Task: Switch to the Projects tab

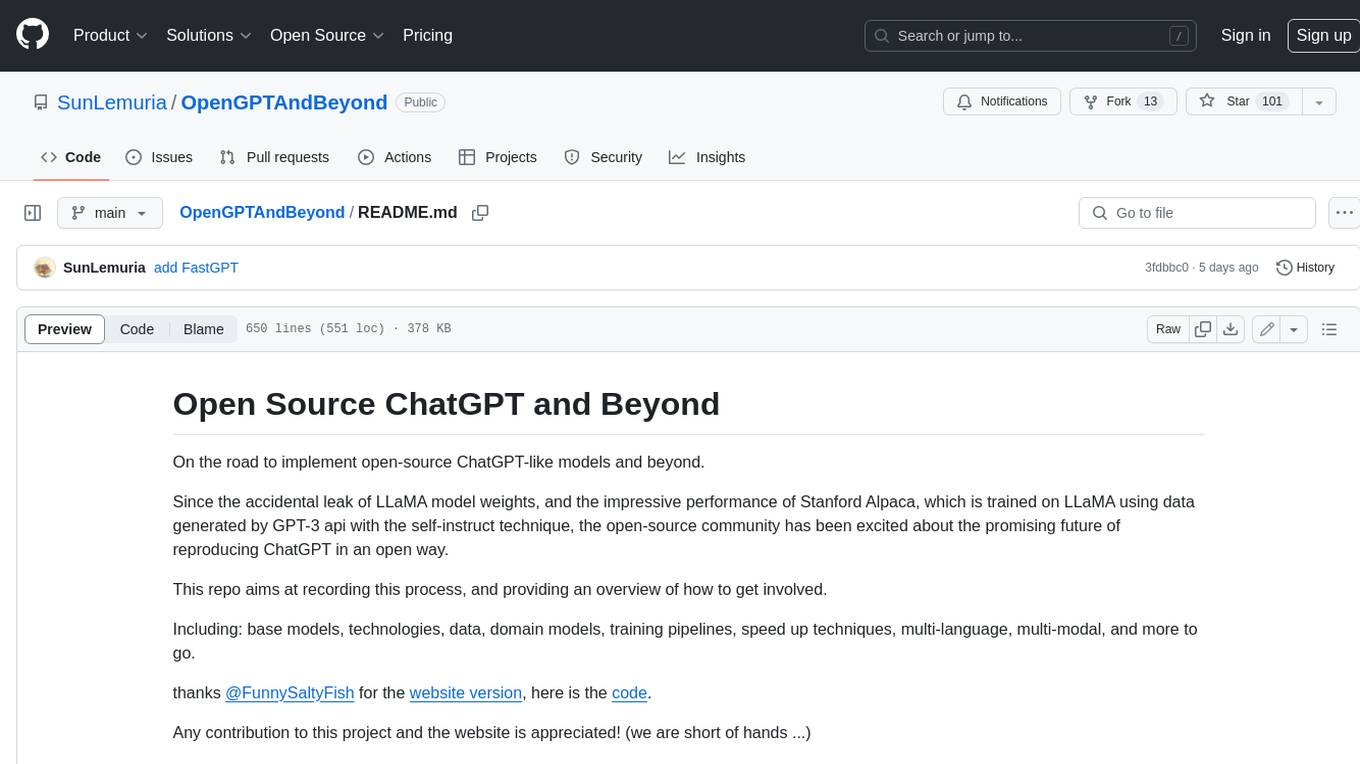Action: tap(498, 157)
